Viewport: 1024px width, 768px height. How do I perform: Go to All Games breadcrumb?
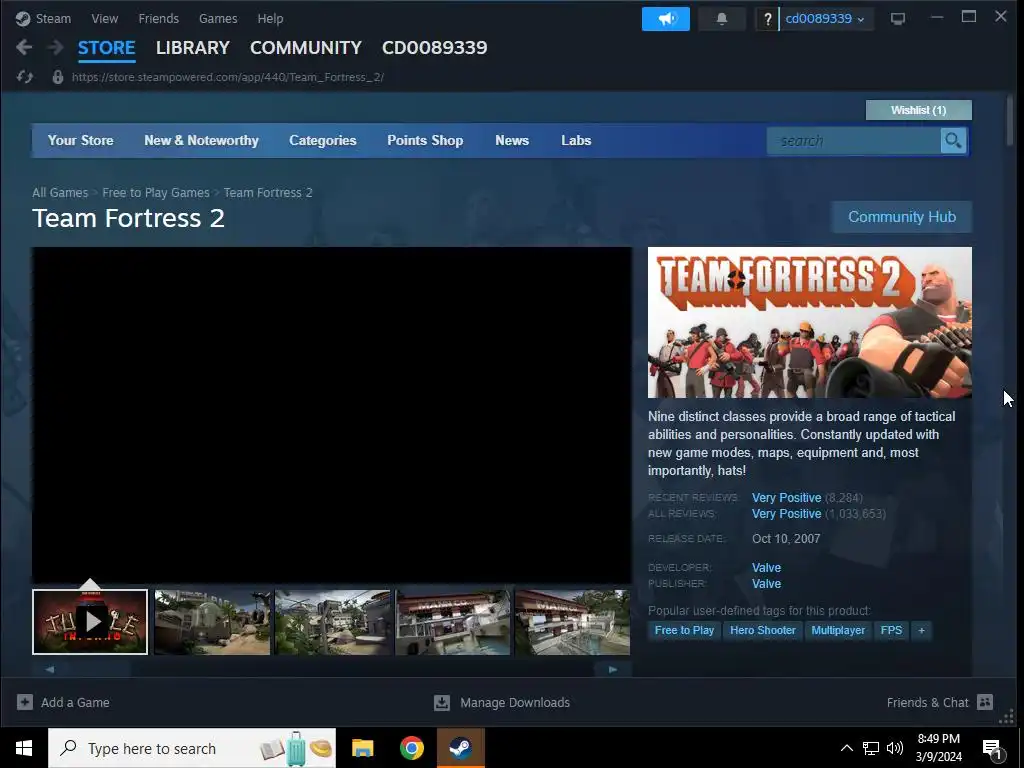(x=60, y=193)
